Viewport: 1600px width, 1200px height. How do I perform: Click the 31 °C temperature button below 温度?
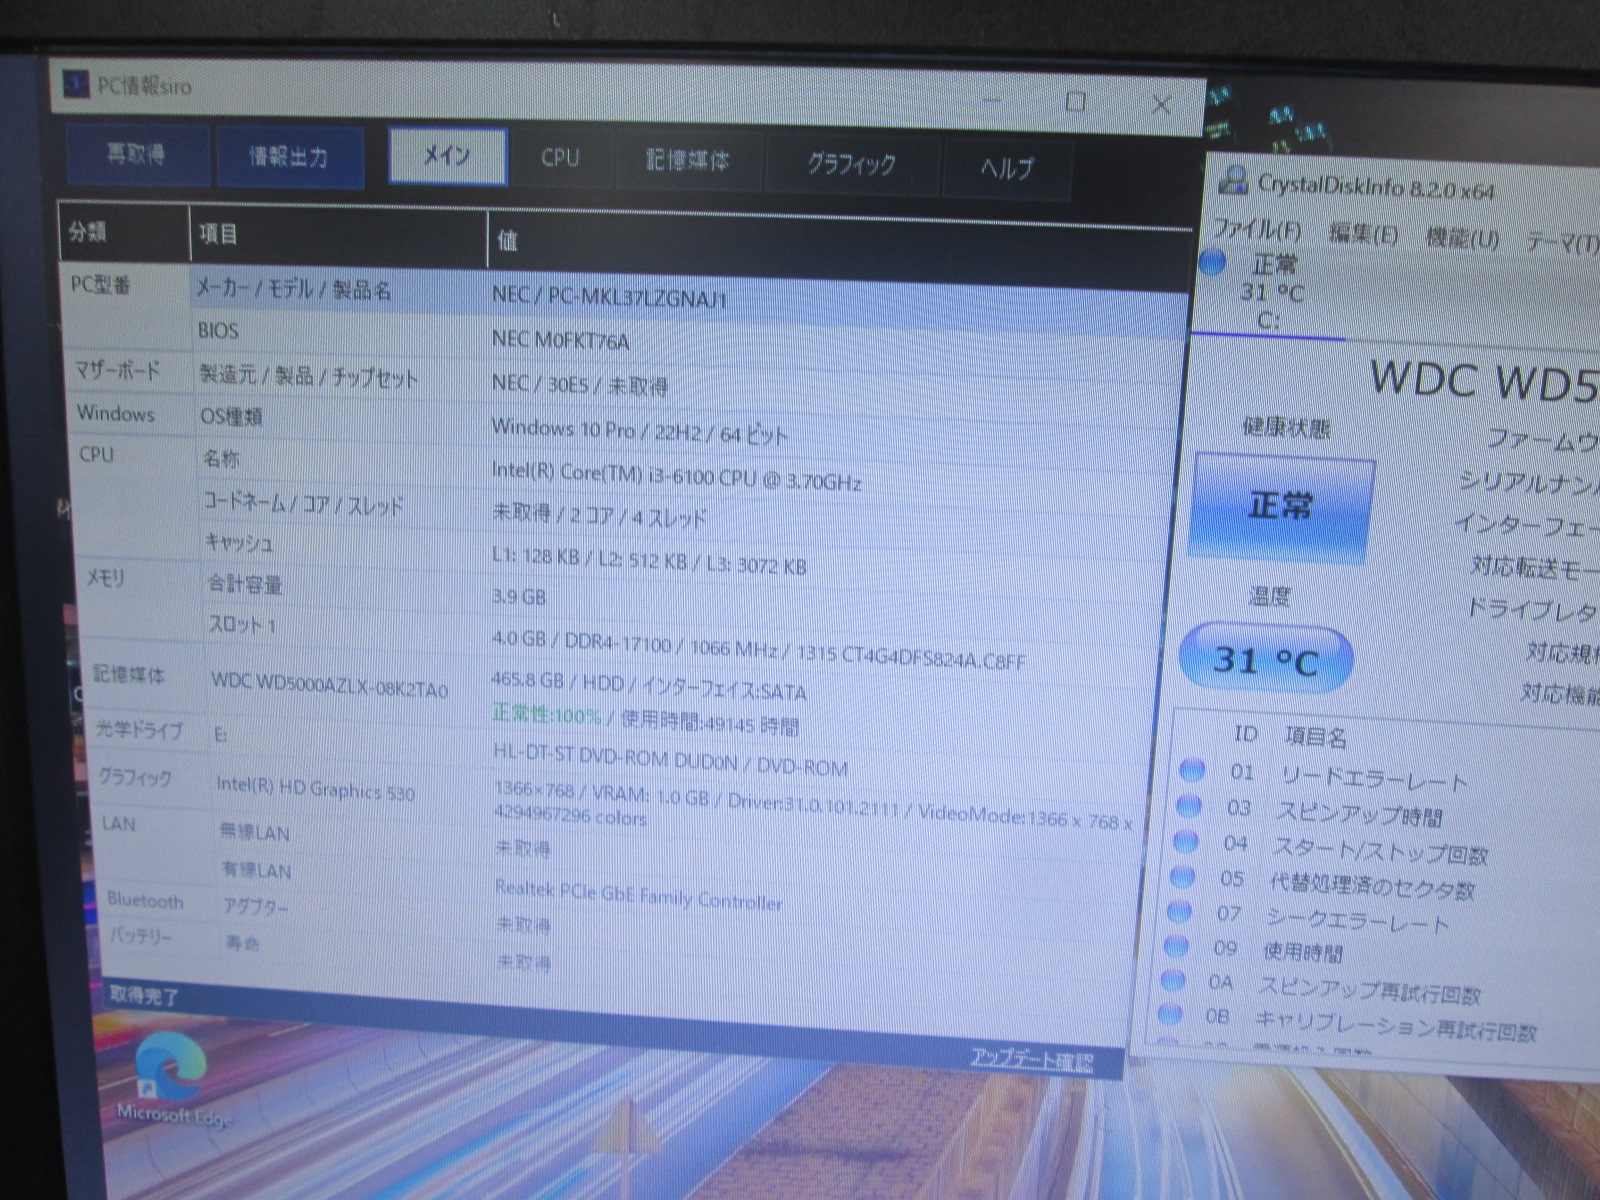(1266, 660)
